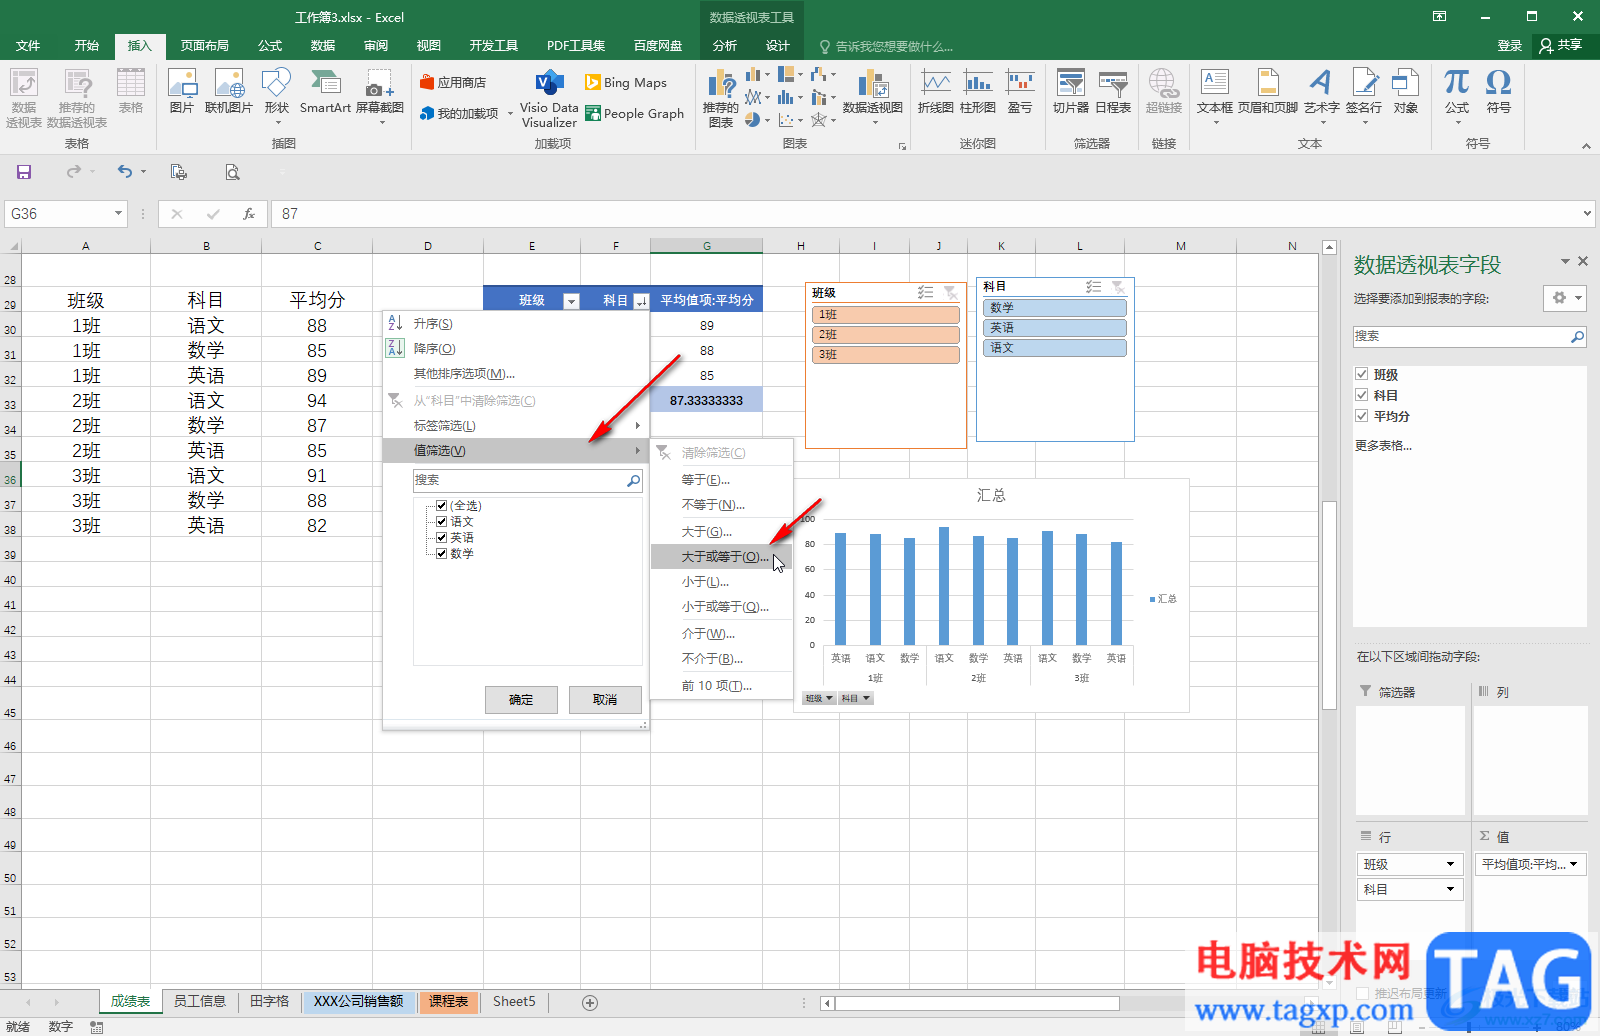This screenshot has height=1036, width=1600.
Task: Toggle the 科目 field checkbox
Action: point(1361,395)
